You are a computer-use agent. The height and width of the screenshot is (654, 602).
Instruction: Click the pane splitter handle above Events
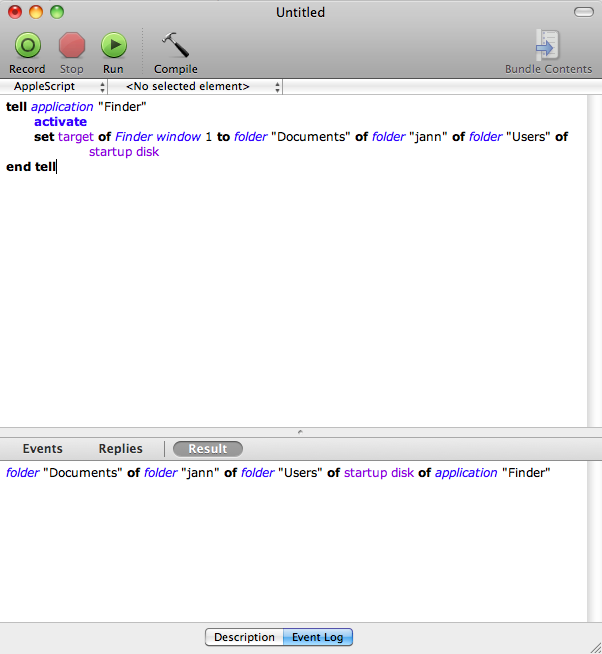300,431
